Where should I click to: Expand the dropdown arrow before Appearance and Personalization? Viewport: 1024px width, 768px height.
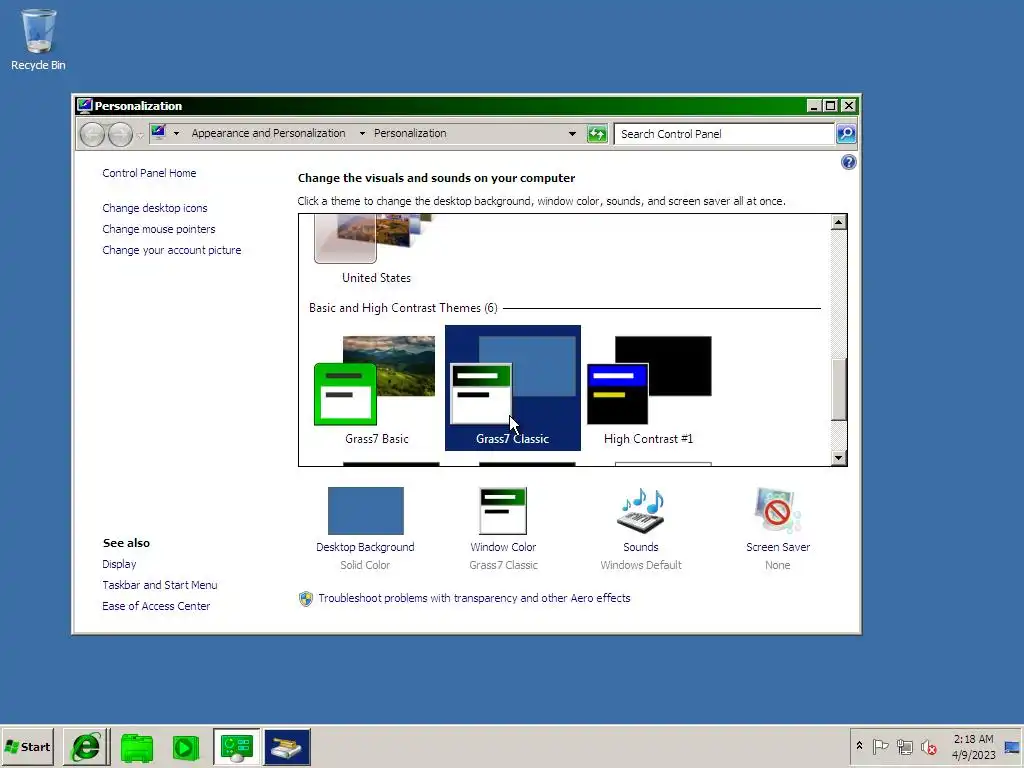176,133
